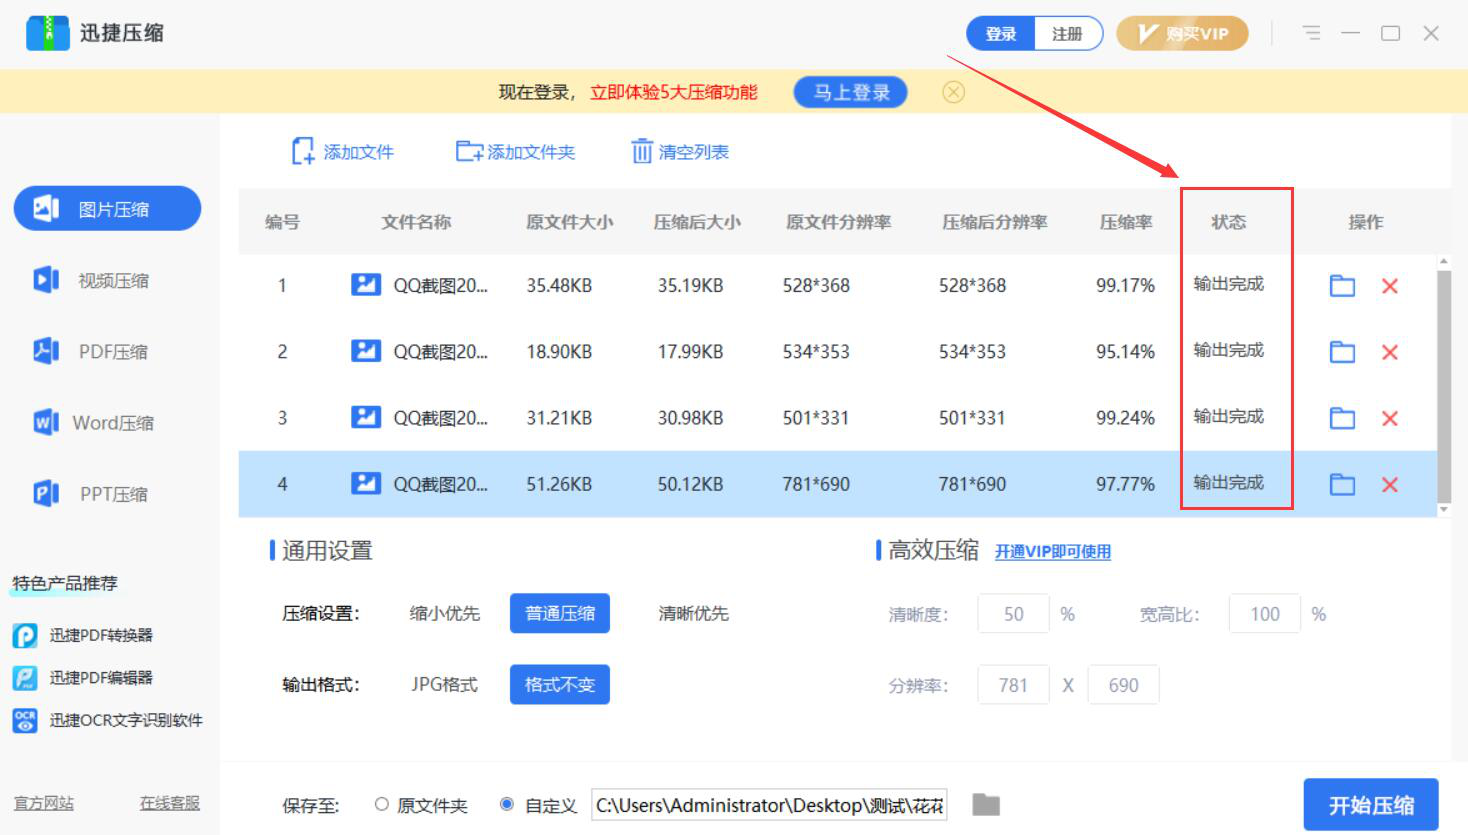
Task: Click the Clear List trash icon
Action: (x=641, y=152)
